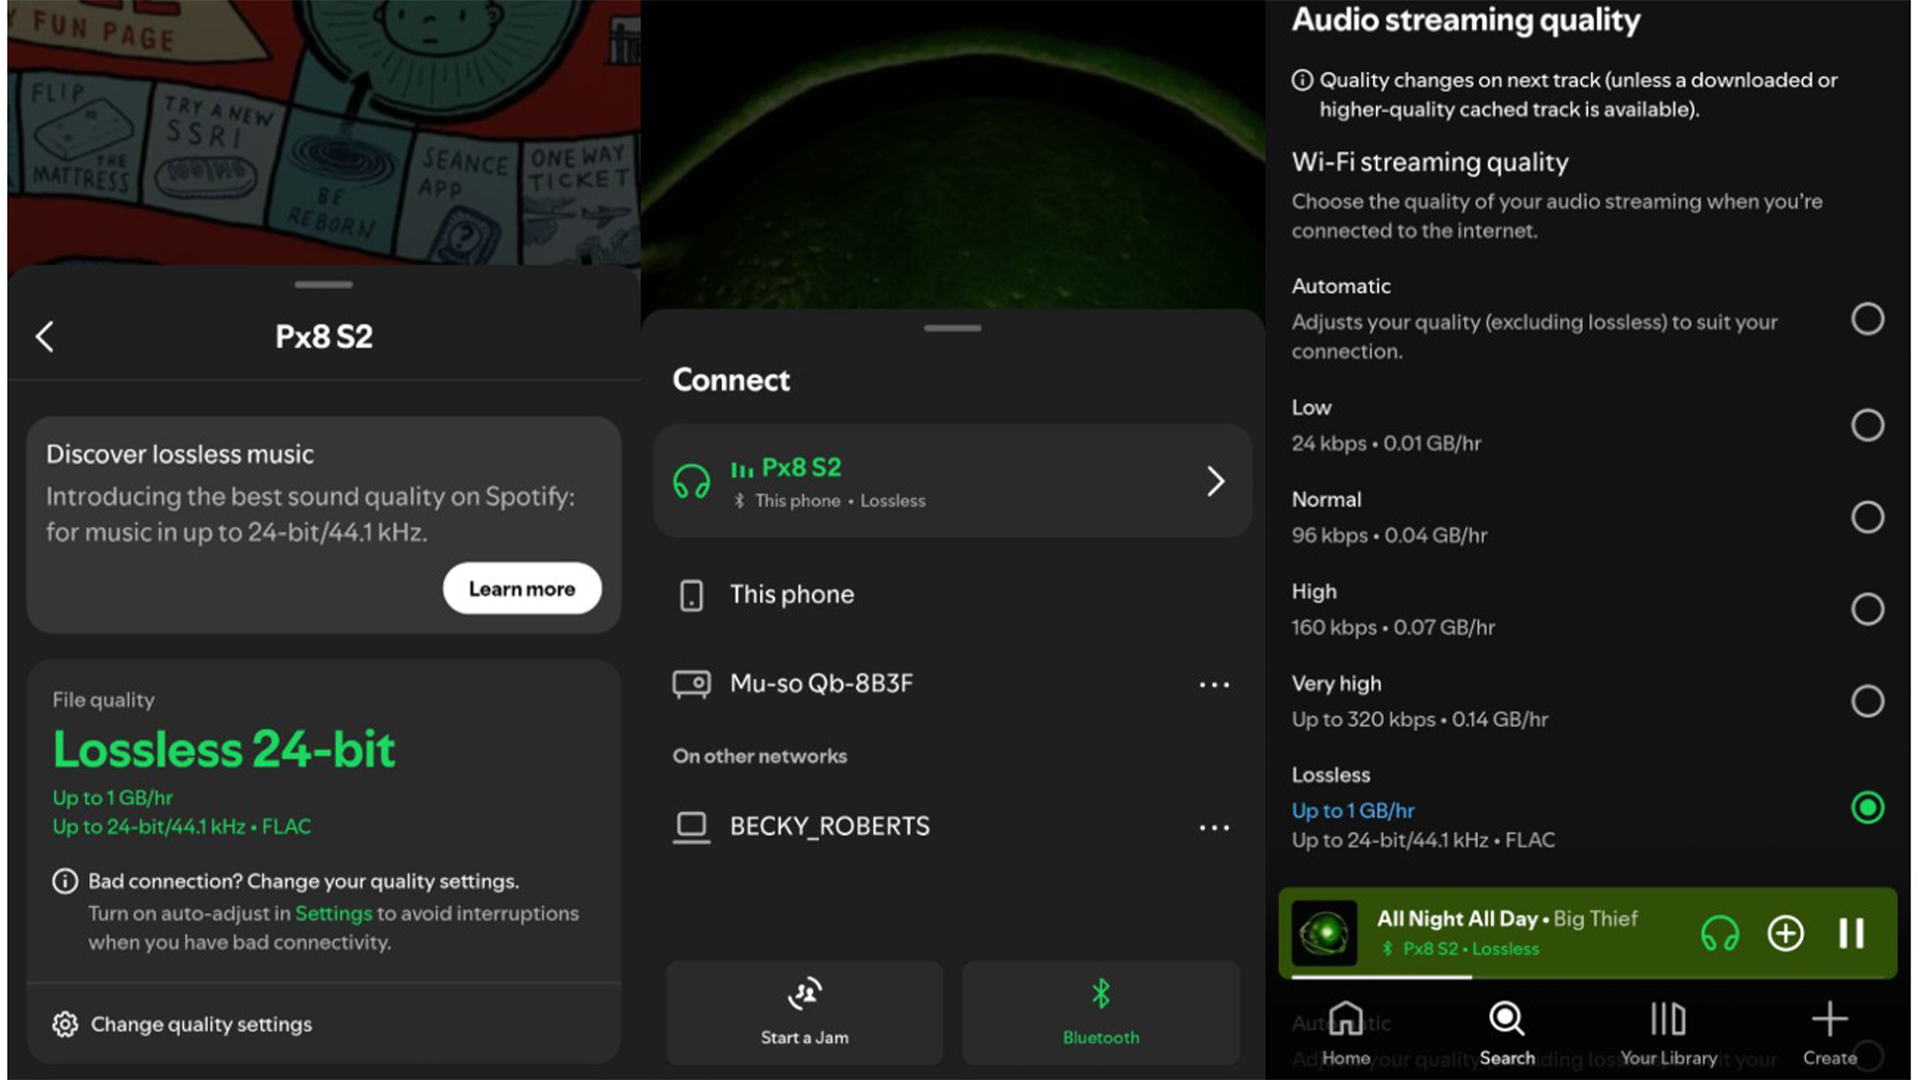Tap the back arrow beside Px8 S2

click(x=45, y=336)
